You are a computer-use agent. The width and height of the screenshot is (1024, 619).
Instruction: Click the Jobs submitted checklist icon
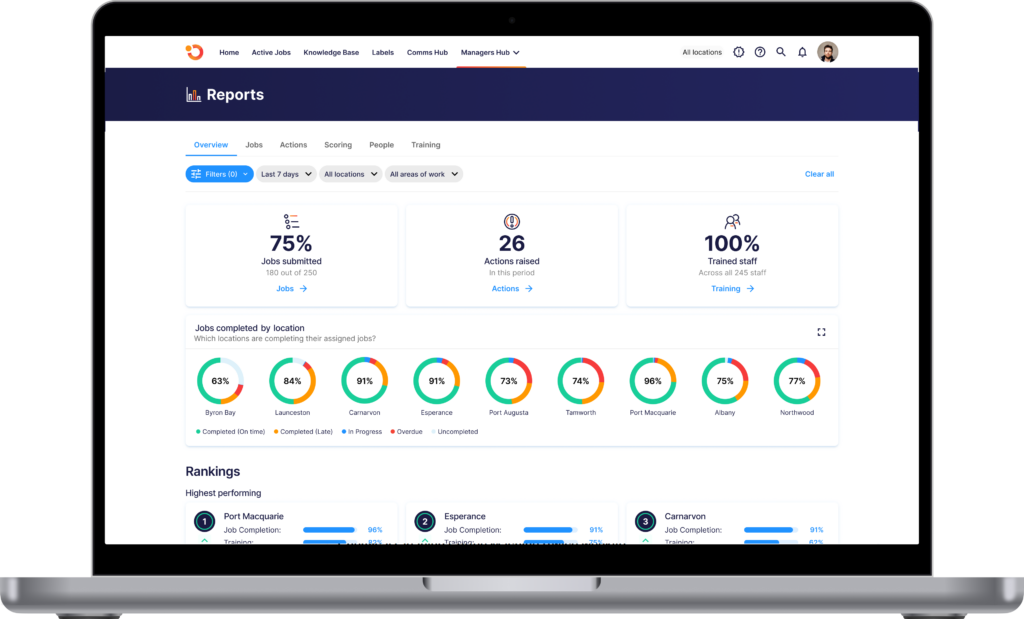(291, 222)
